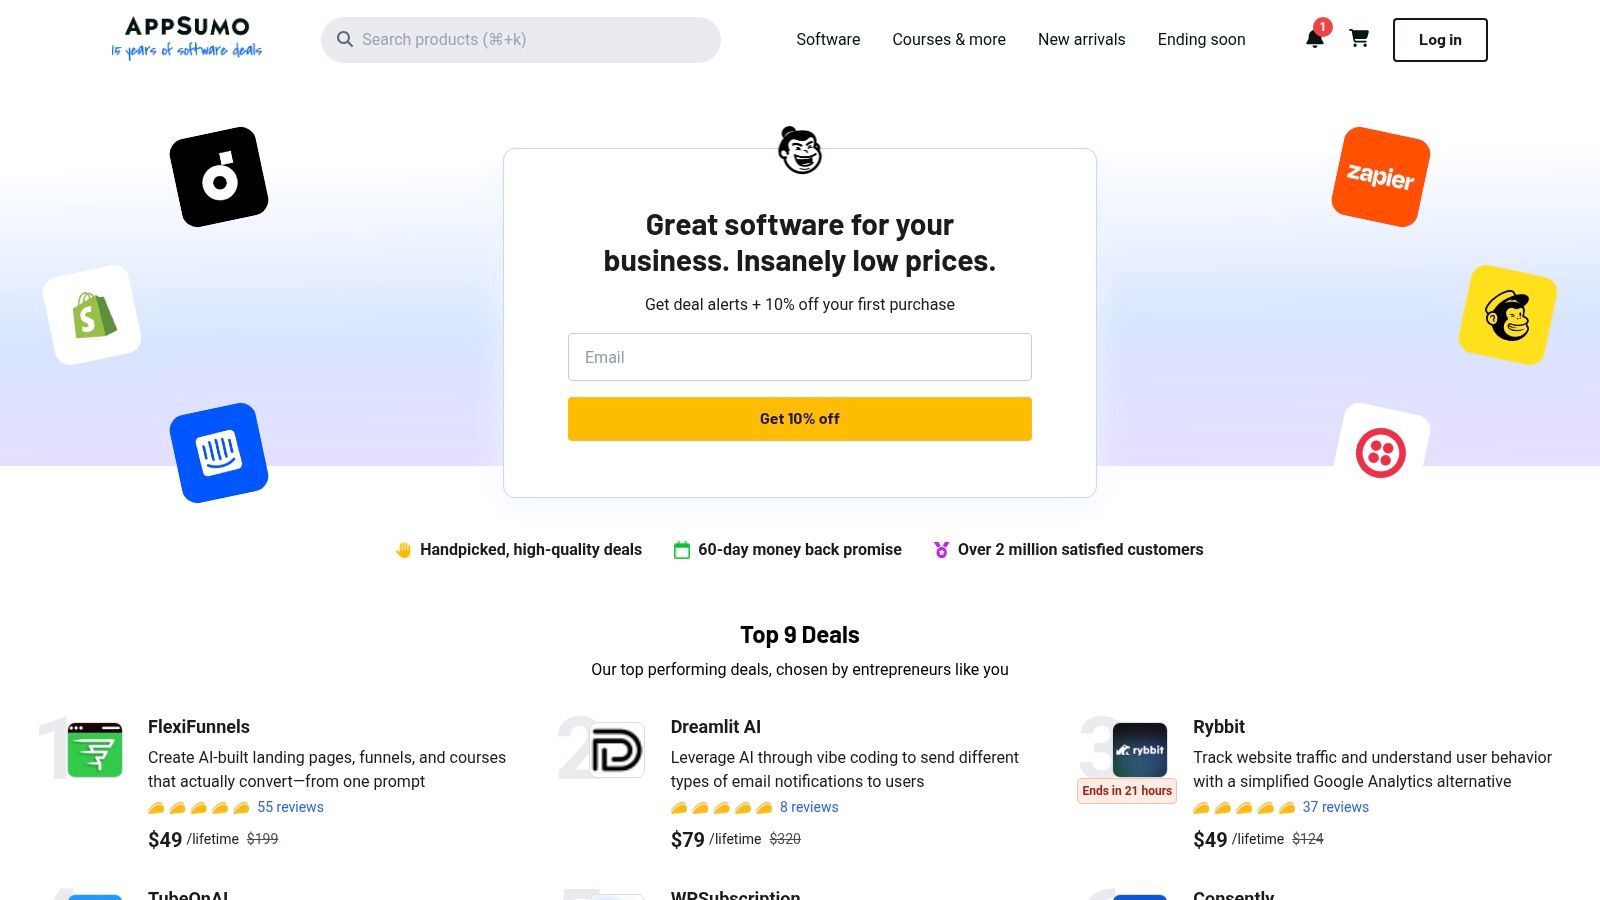The height and width of the screenshot is (900, 1600).
Task: Open the shopping cart icon
Action: pyautogui.click(x=1359, y=39)
